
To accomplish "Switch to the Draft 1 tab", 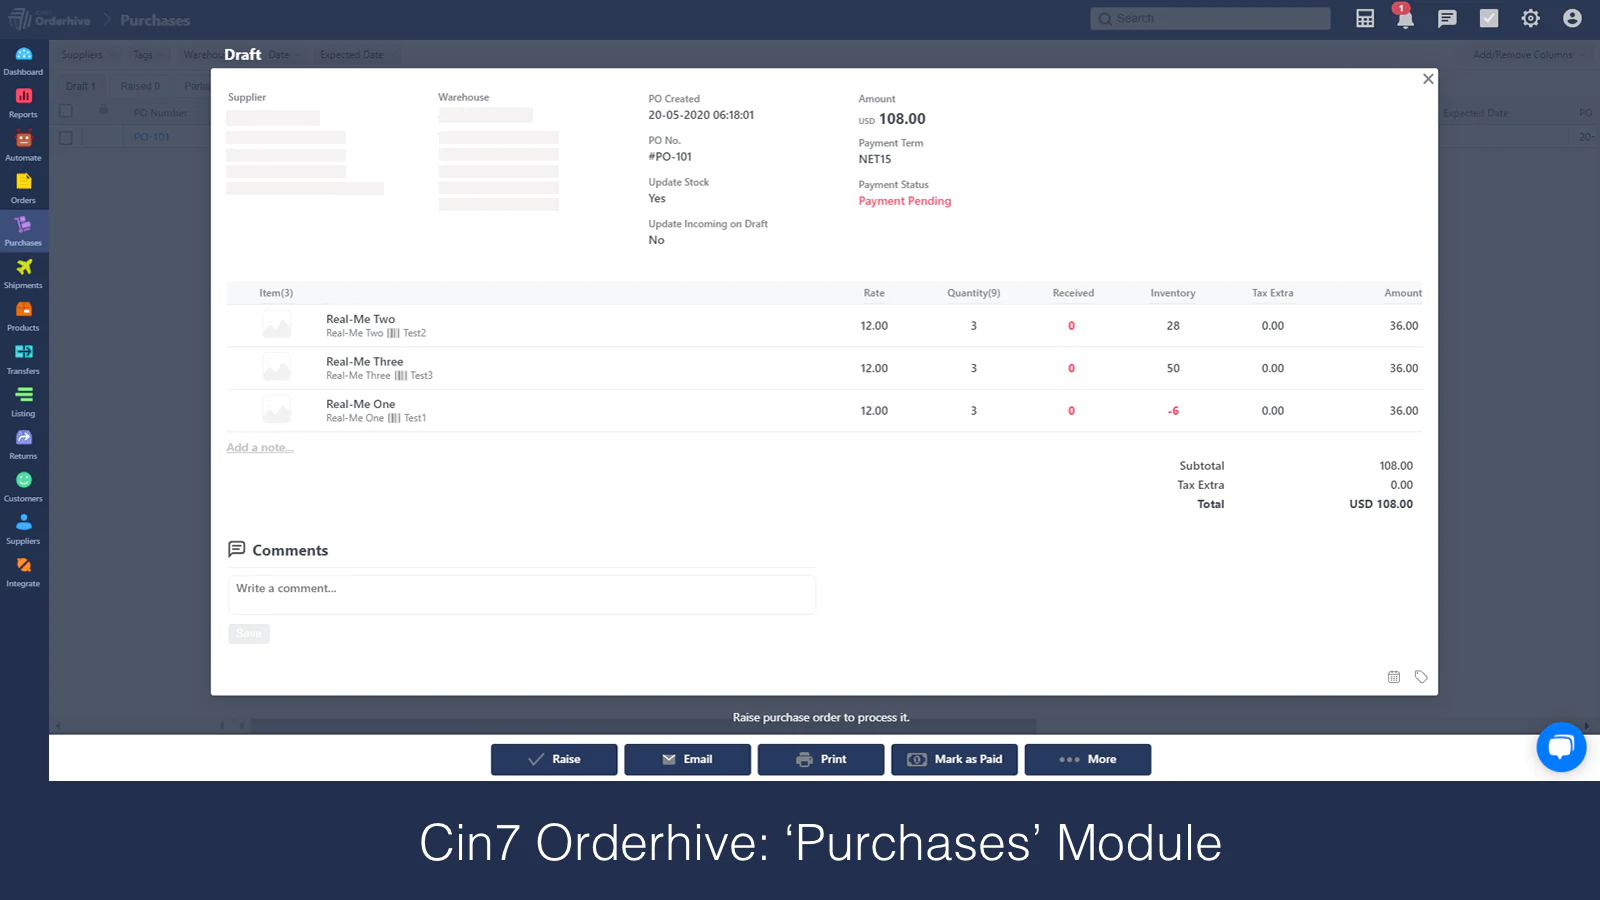I will (x=81, y=86).
